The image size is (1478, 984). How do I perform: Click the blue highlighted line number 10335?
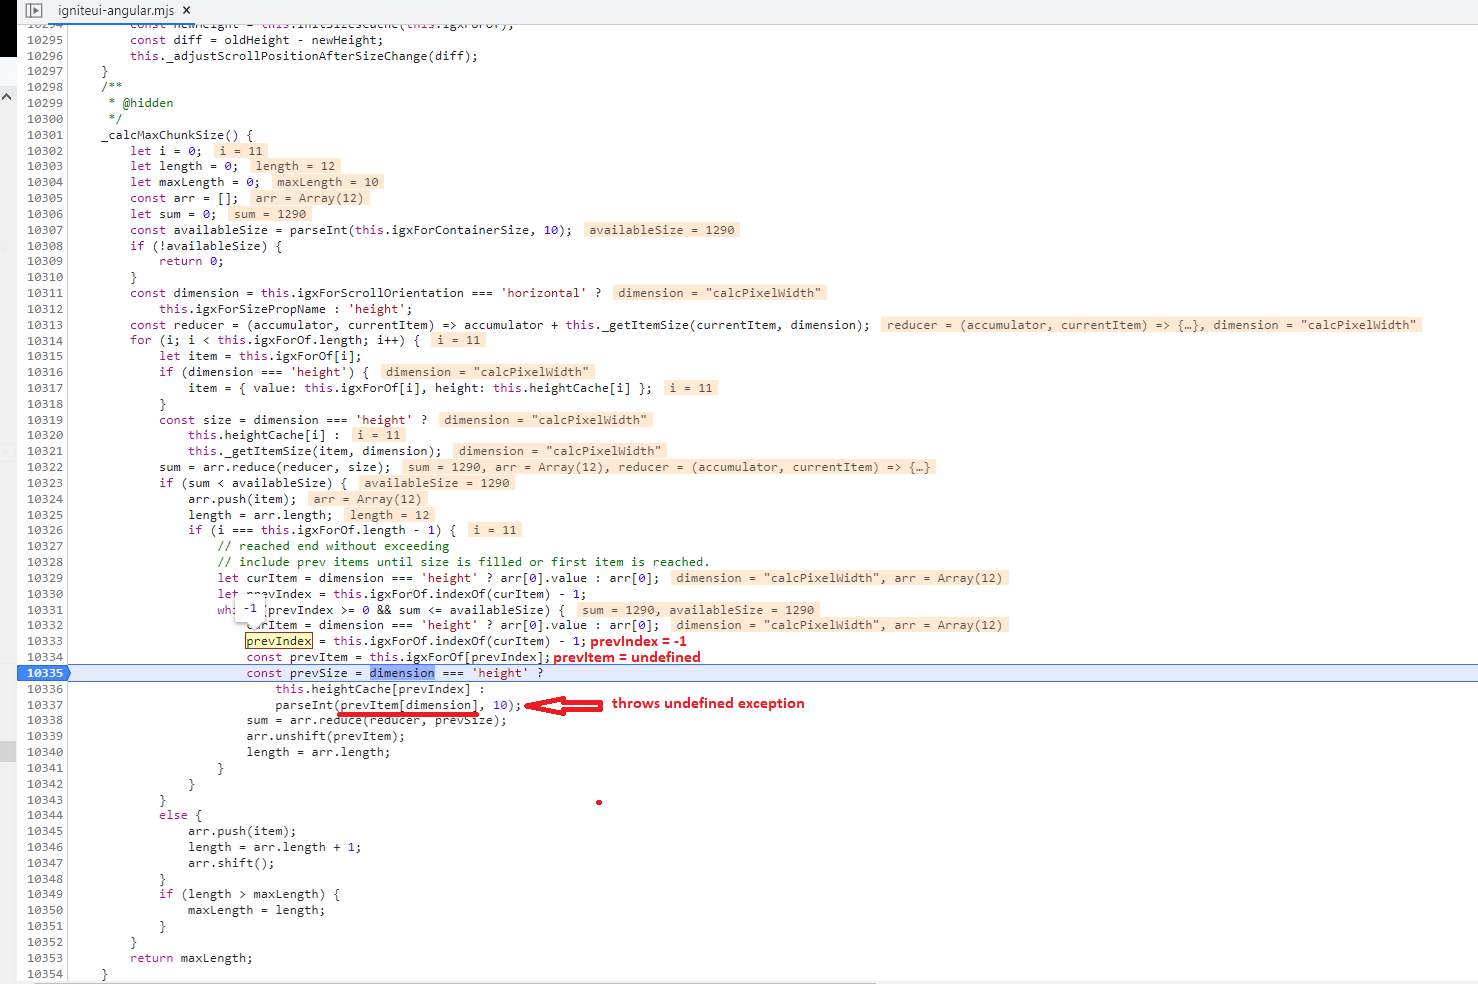tap(44, 673)
